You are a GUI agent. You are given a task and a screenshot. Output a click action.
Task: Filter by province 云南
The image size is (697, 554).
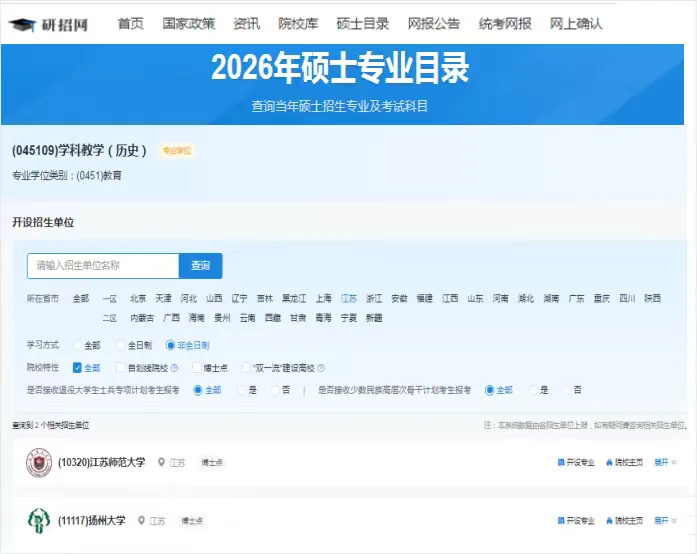247,318
